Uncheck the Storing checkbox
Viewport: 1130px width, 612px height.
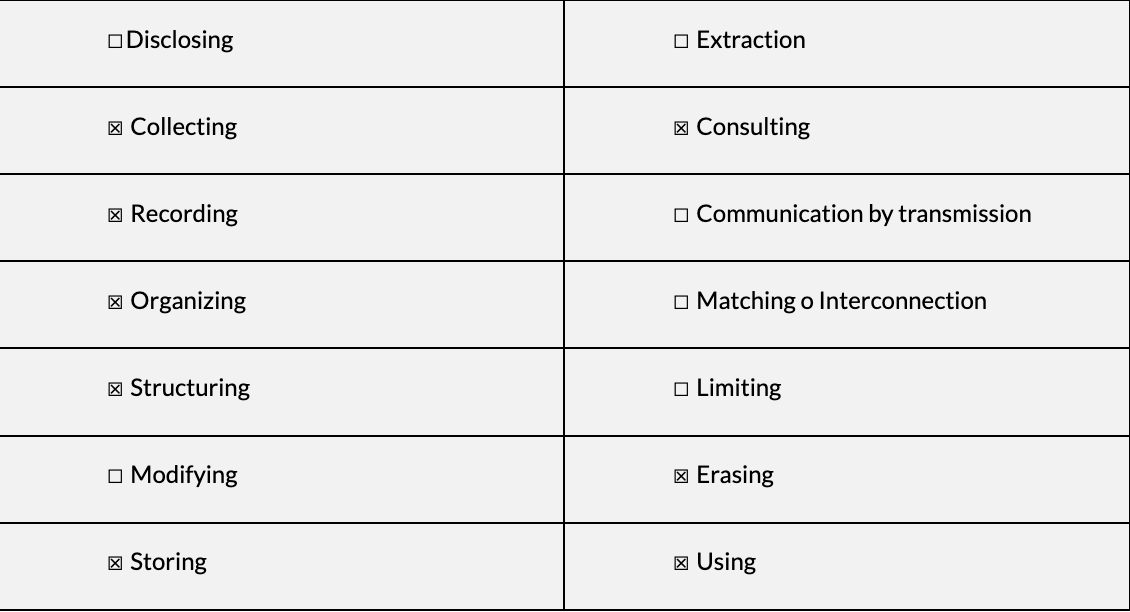pyautogui.click(x=115, y=563)
